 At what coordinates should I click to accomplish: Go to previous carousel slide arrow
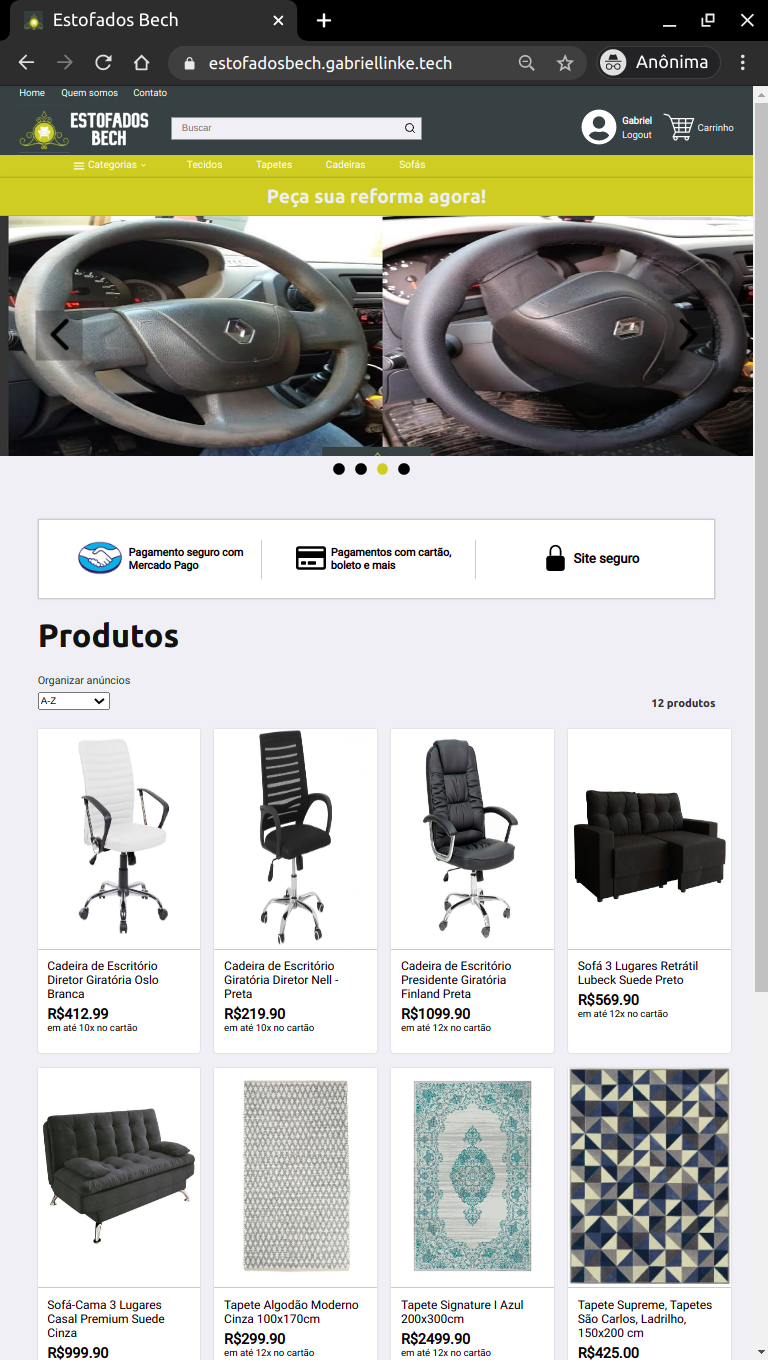click(x=59, y=336)
